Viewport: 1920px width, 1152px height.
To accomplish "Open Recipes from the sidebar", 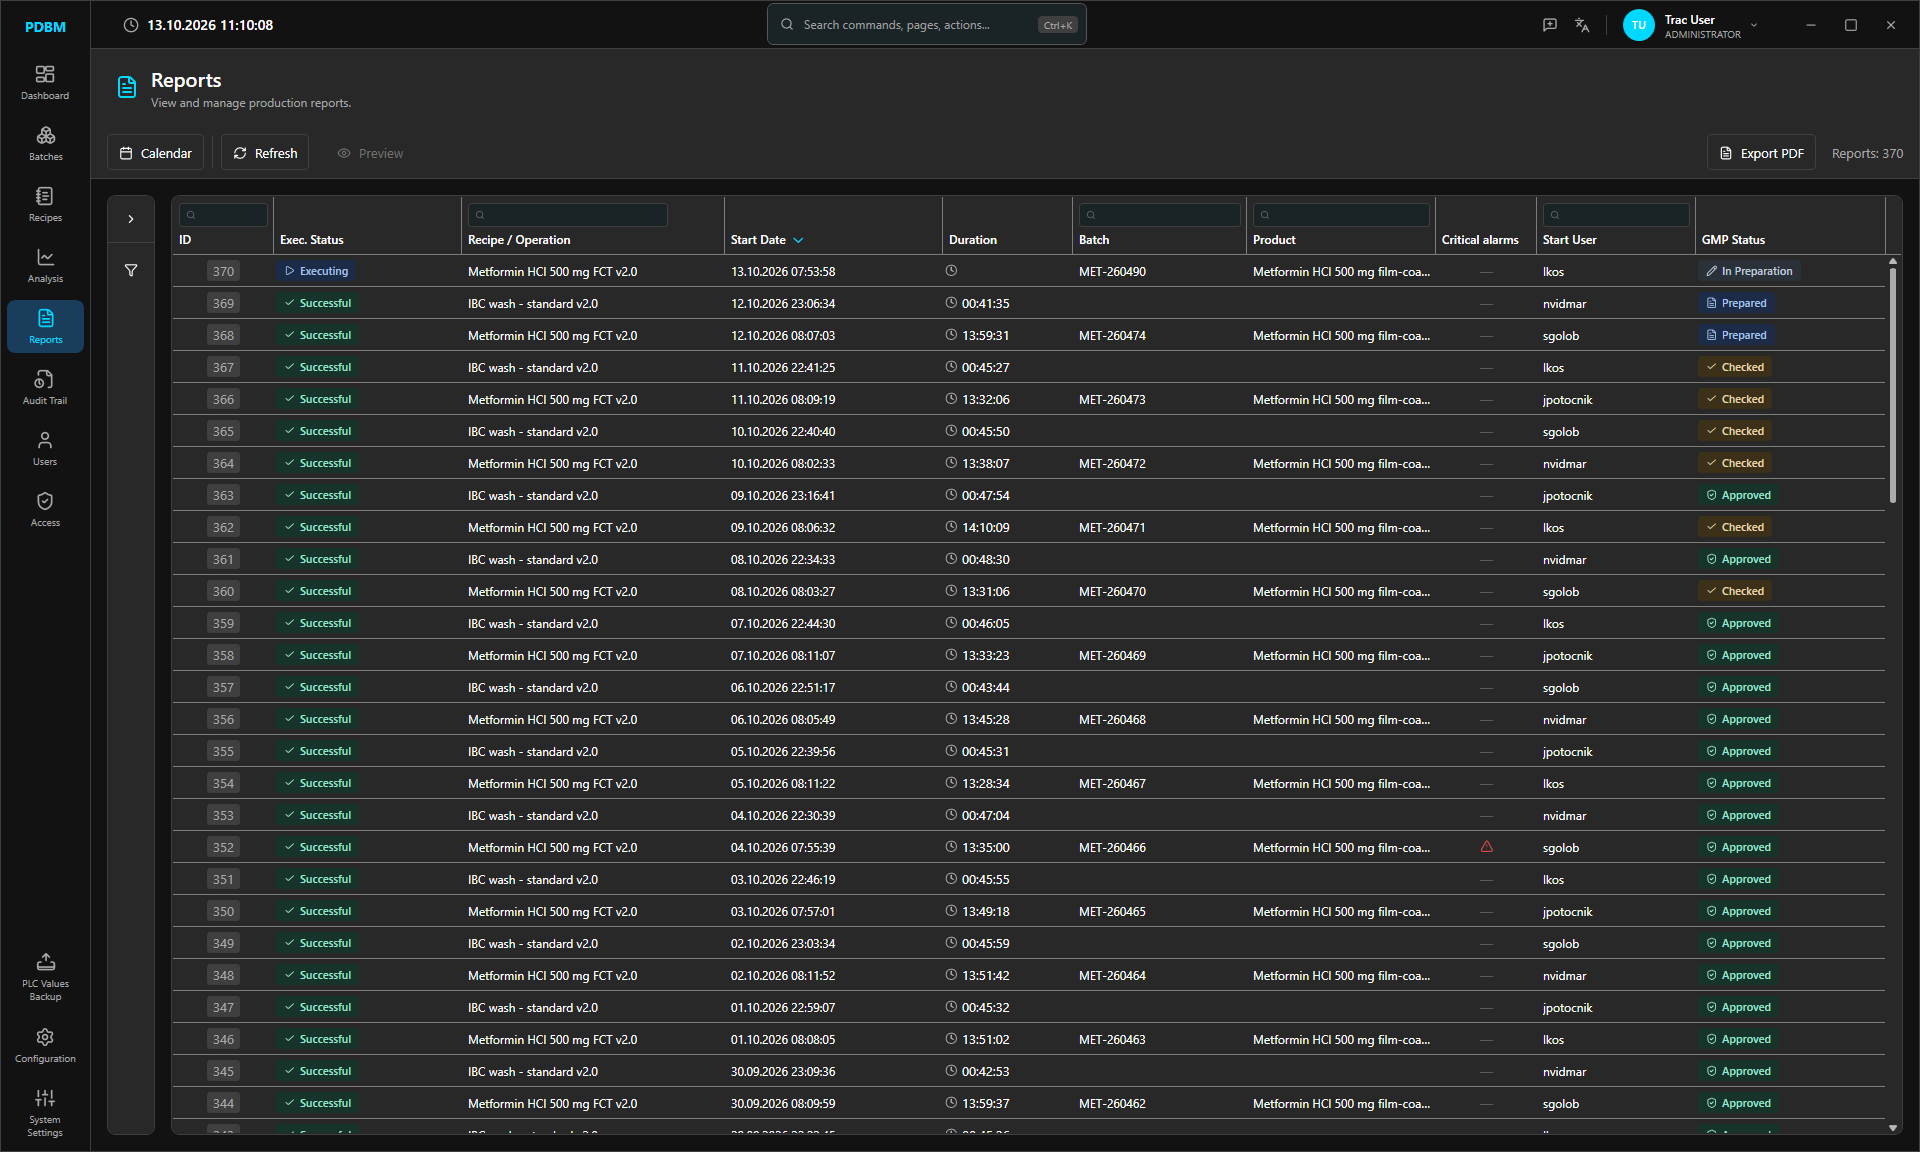I will click(x=45, y=205).
